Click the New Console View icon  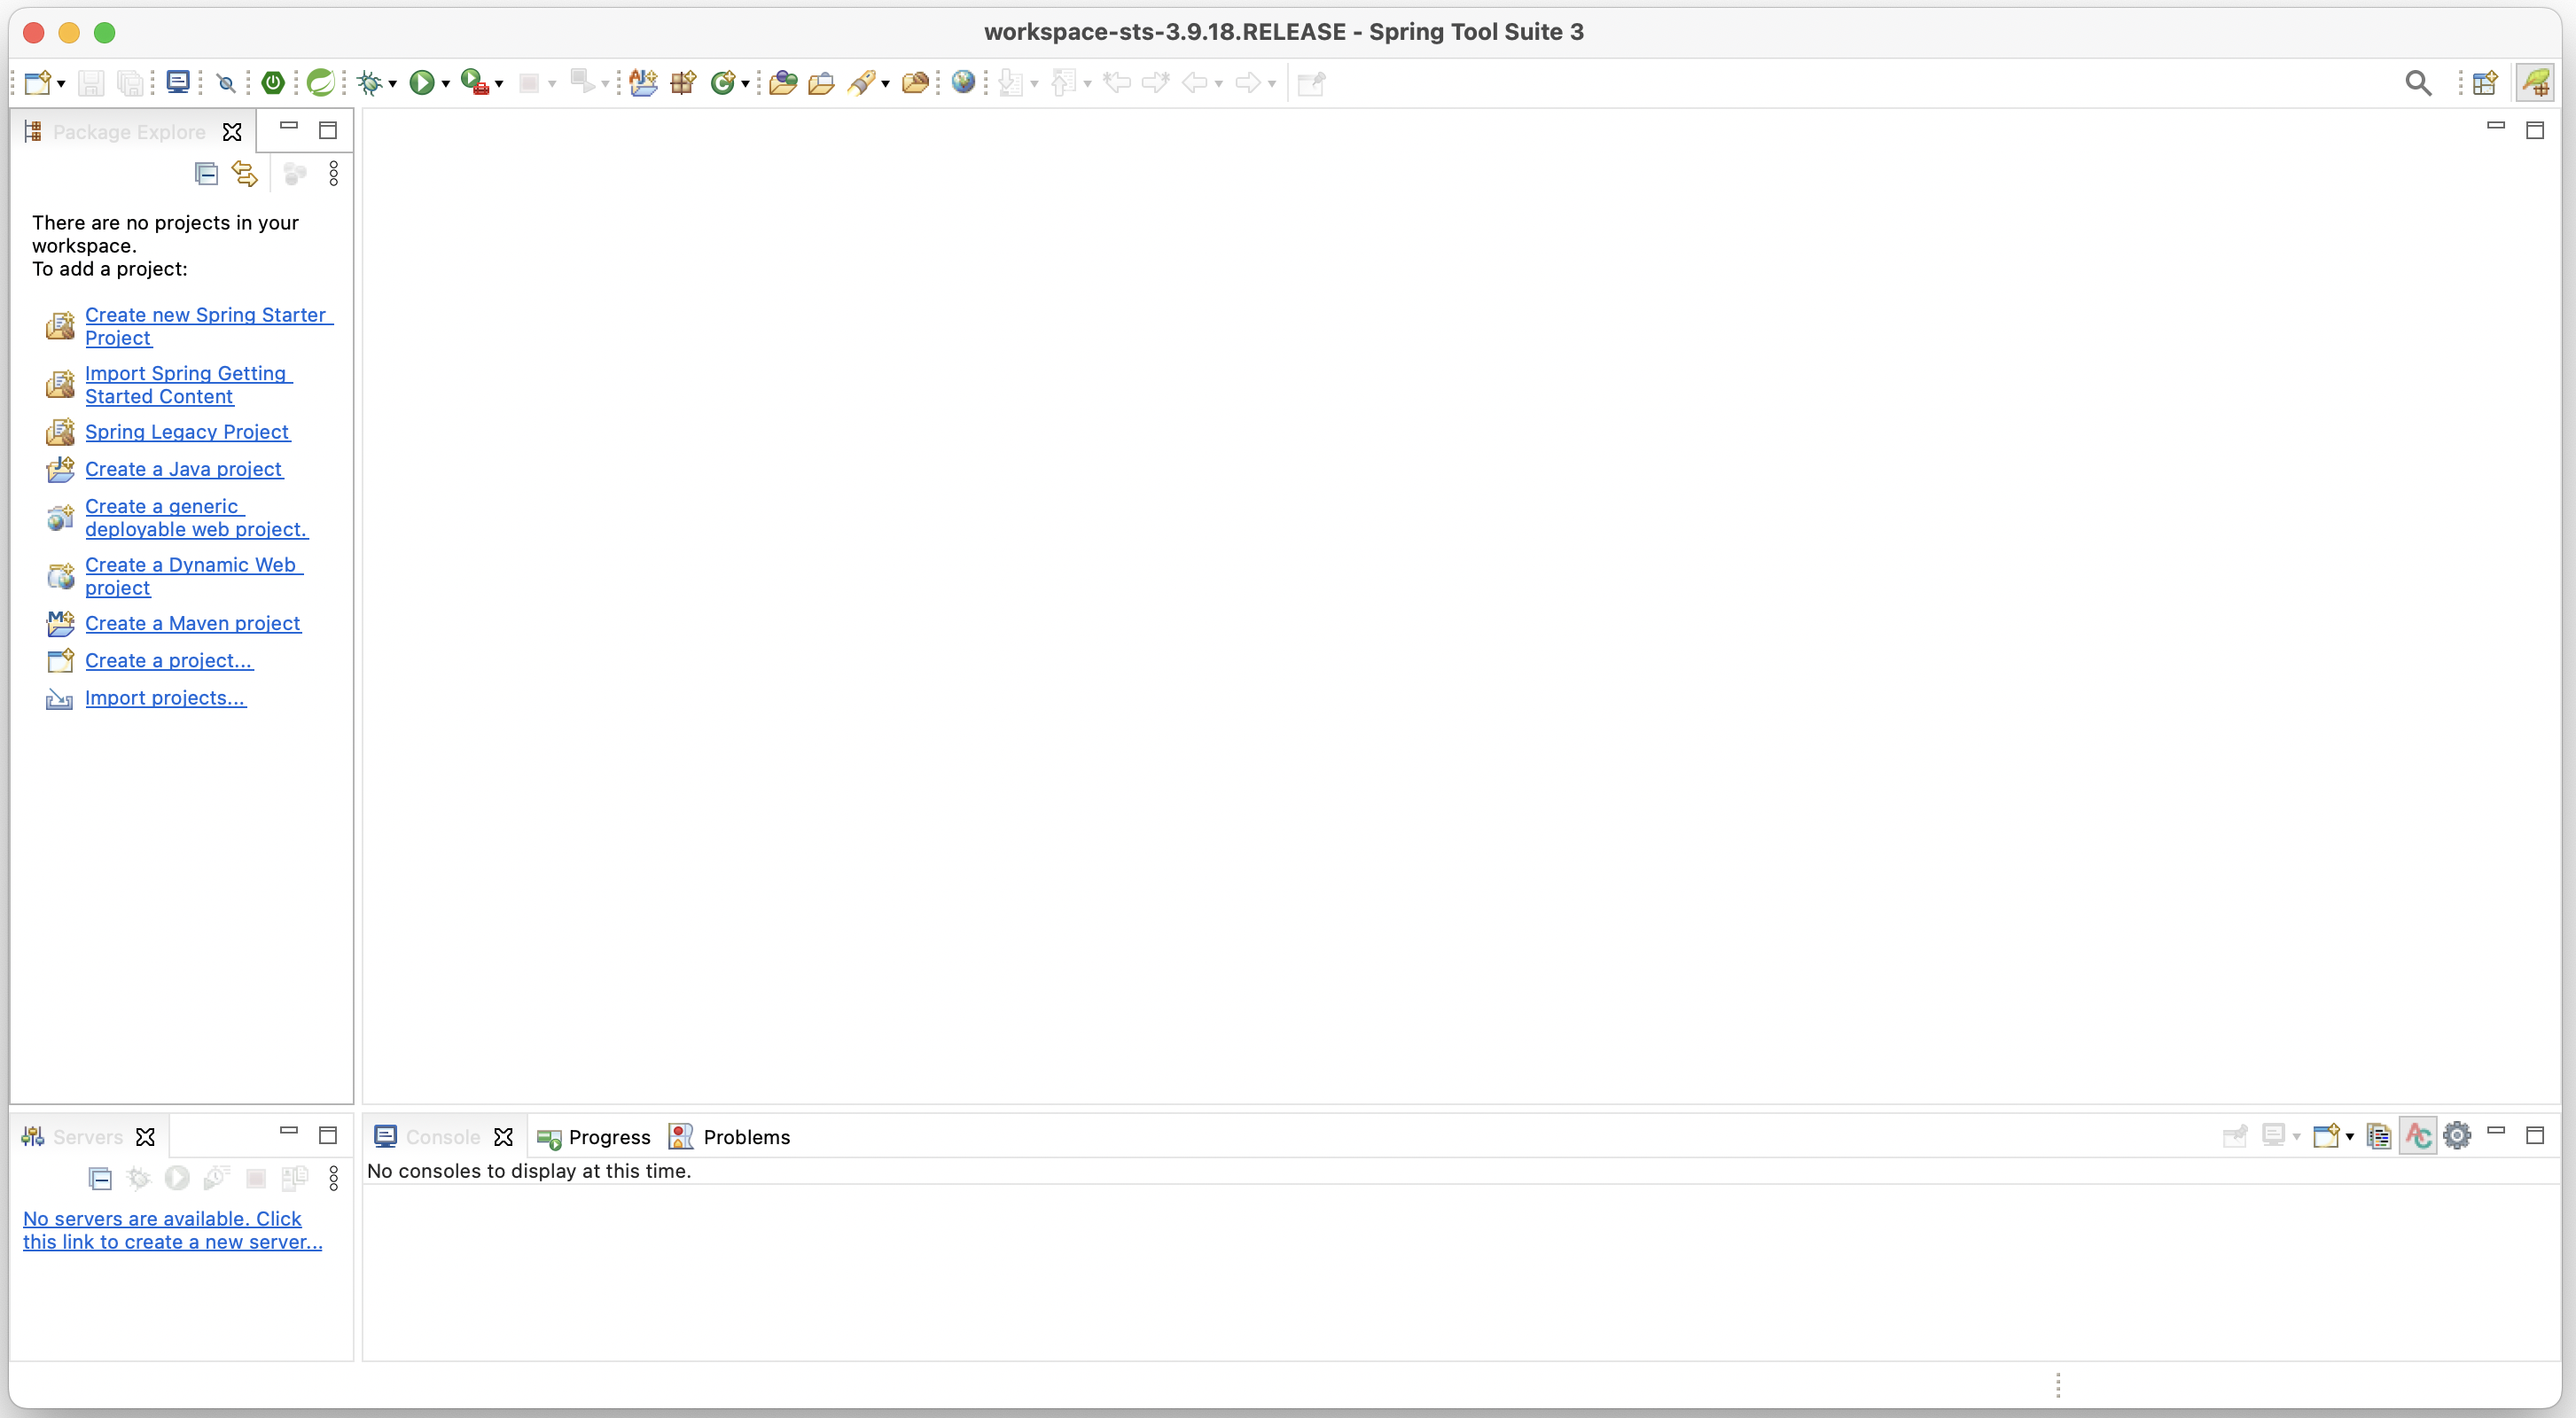(2327, 1136)
